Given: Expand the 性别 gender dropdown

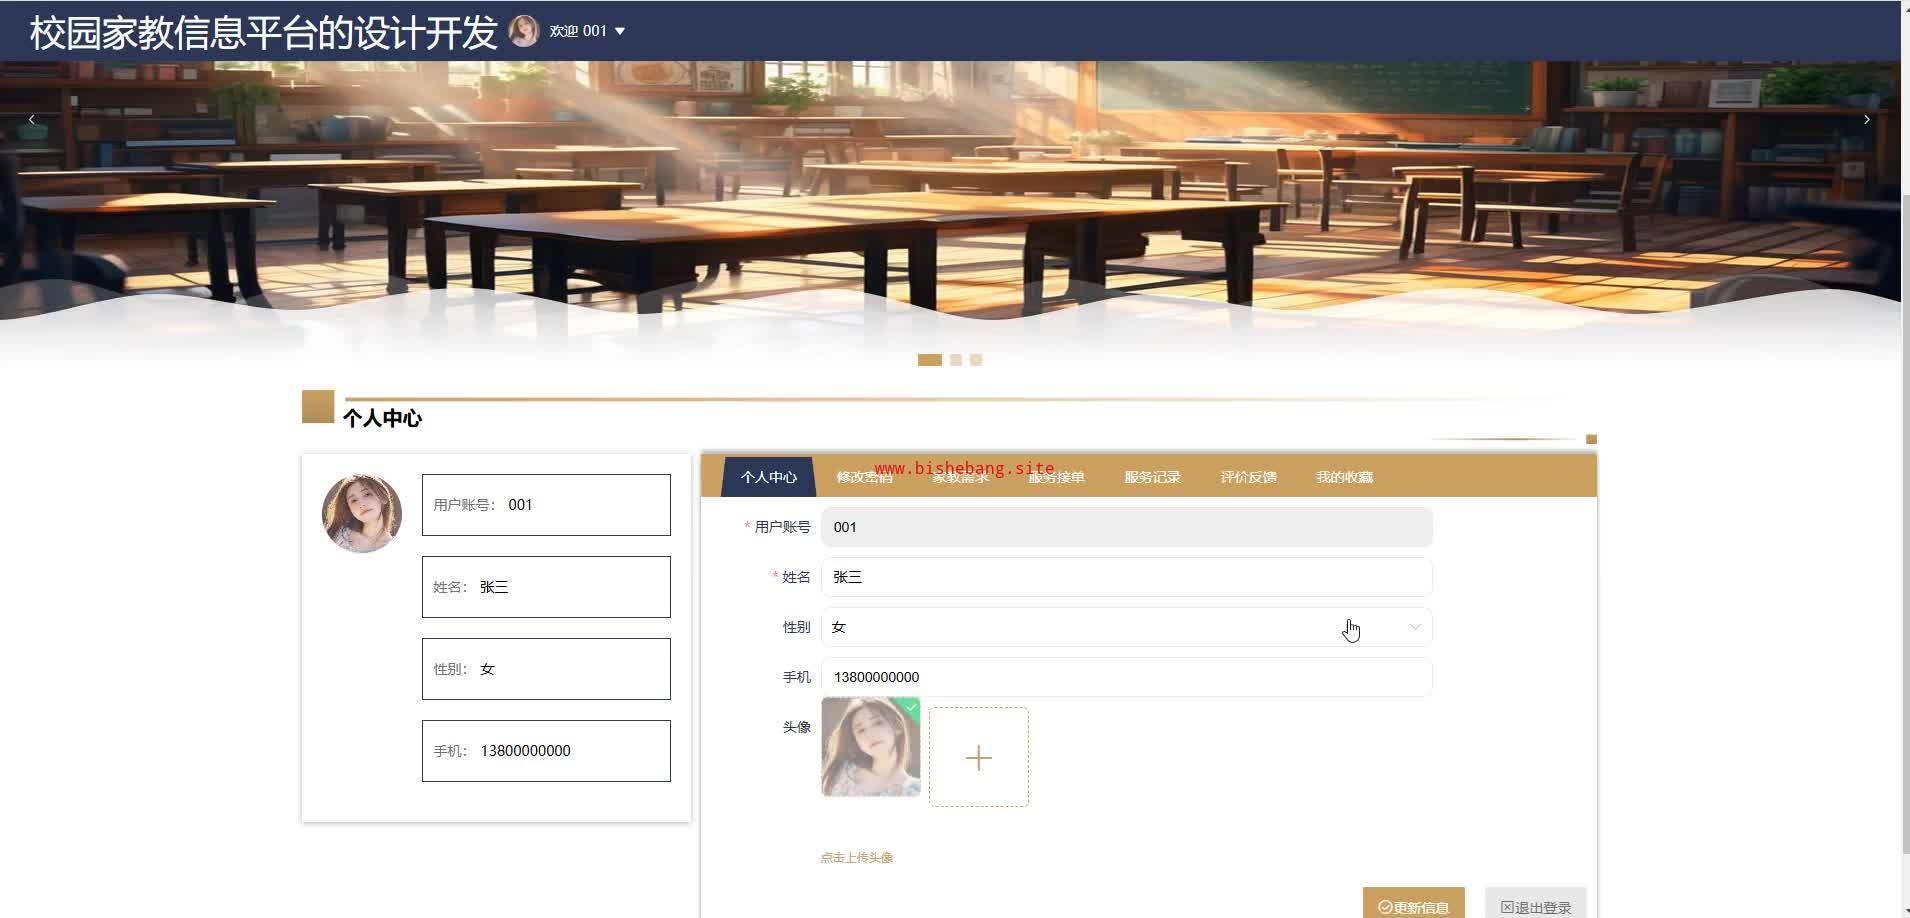Looking at the screenshot, I should pos(1126,627).
